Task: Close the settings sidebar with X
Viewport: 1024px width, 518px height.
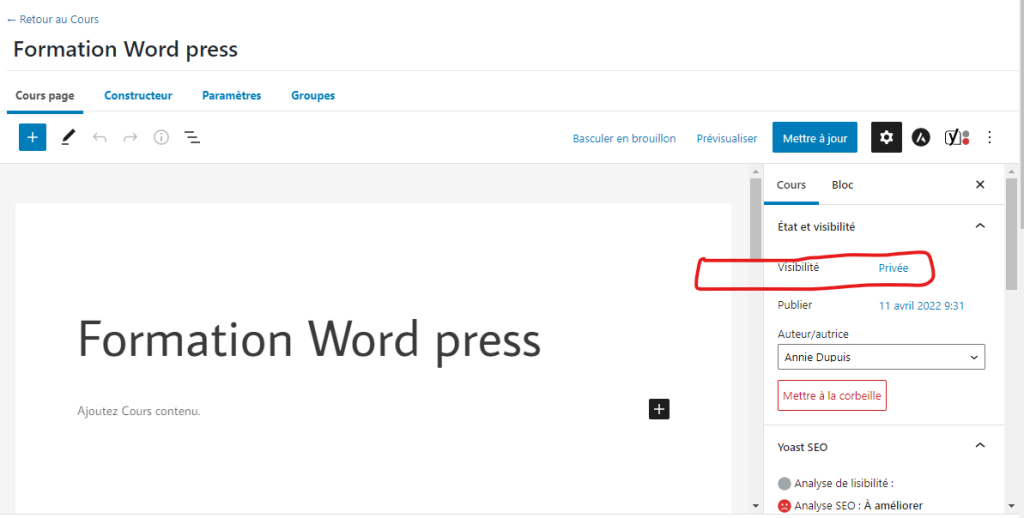Action: click(980, 185)
